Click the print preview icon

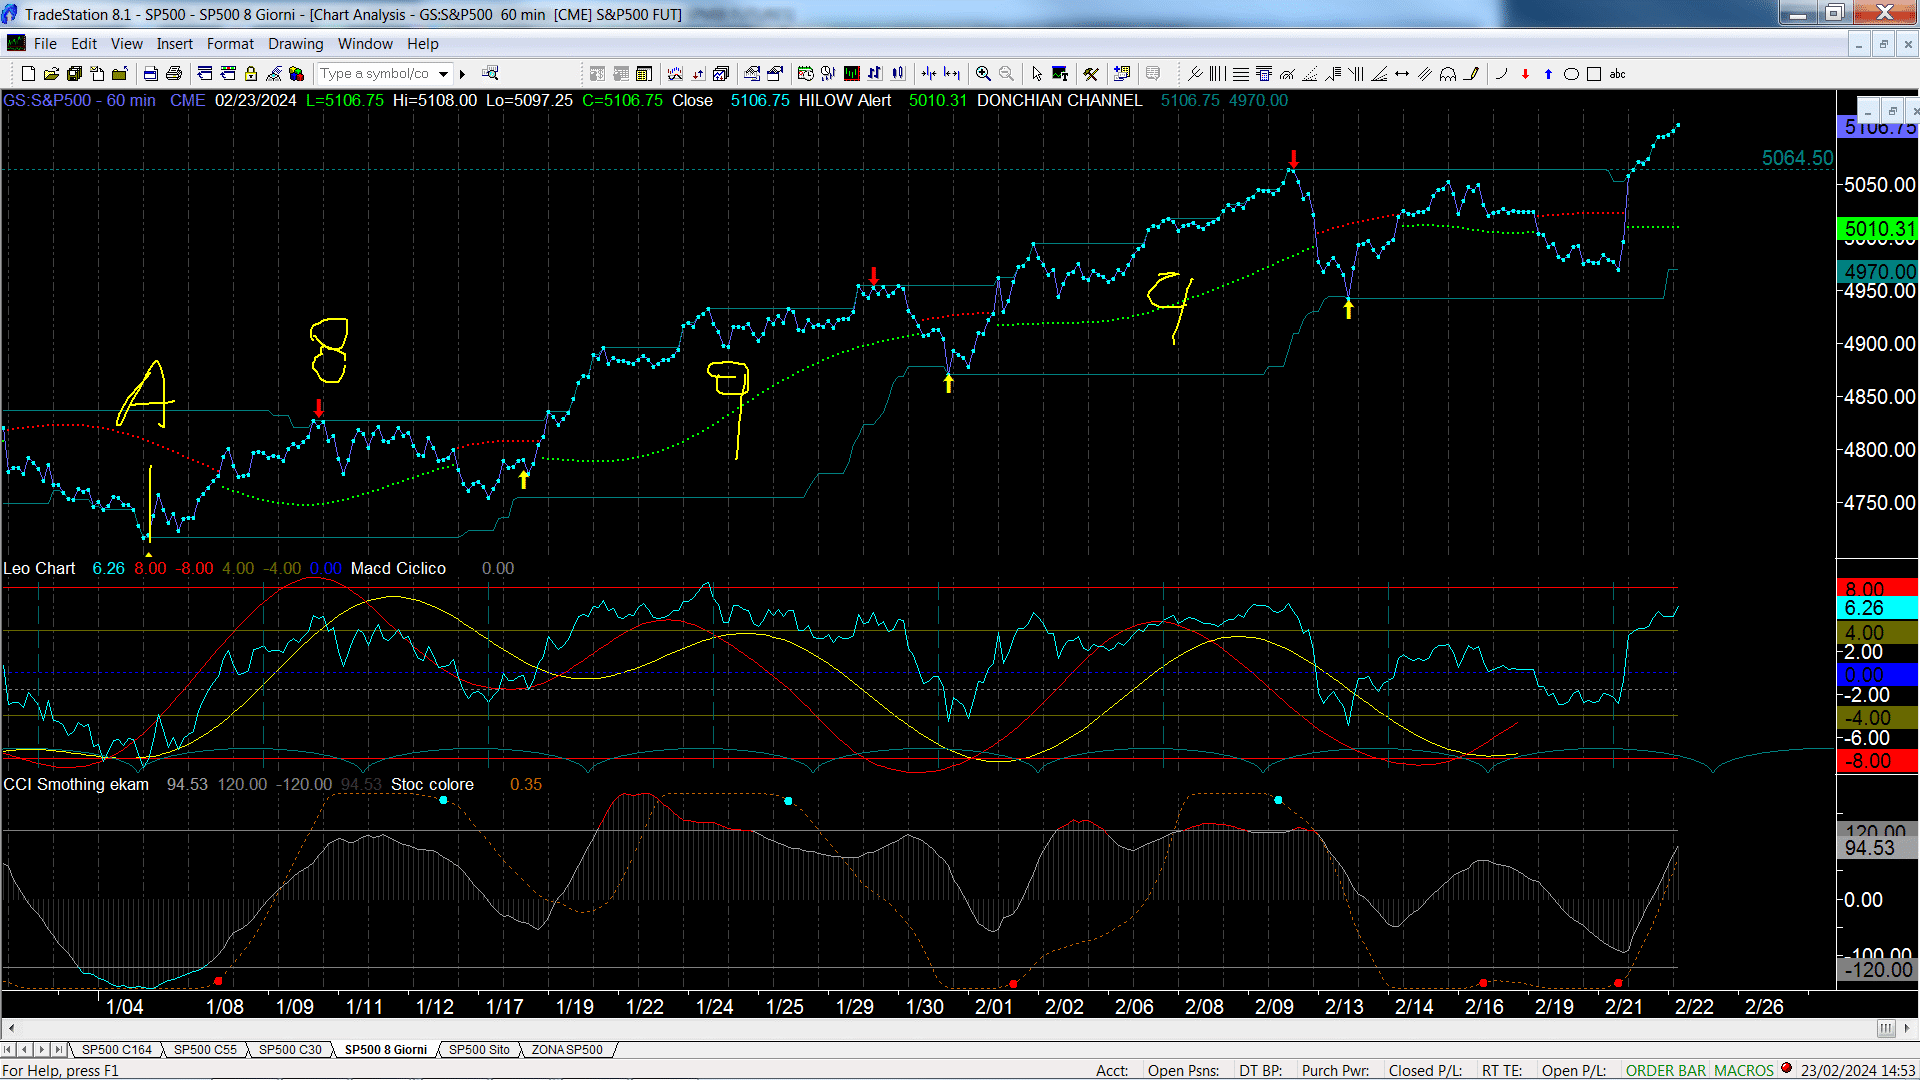coord(150,74)
